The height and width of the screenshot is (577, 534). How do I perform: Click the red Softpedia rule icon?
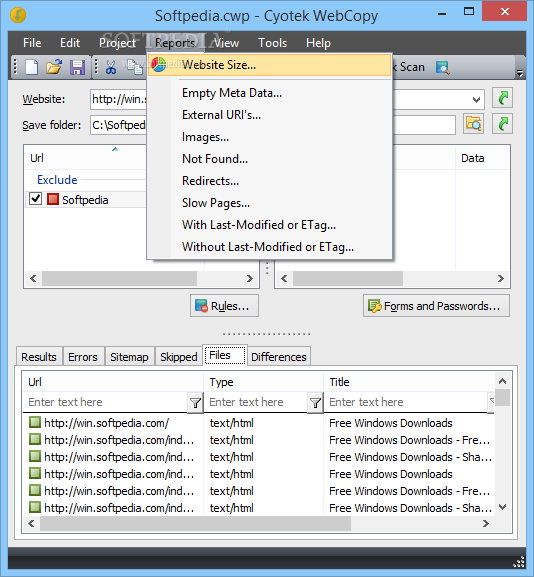tap(53, 199)
